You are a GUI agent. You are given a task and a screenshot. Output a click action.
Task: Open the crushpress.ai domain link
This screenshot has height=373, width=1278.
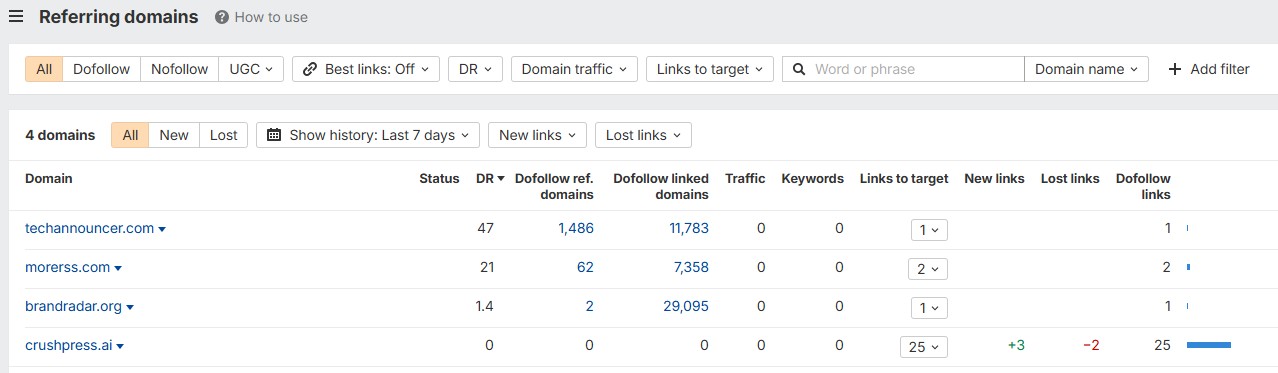68,345
